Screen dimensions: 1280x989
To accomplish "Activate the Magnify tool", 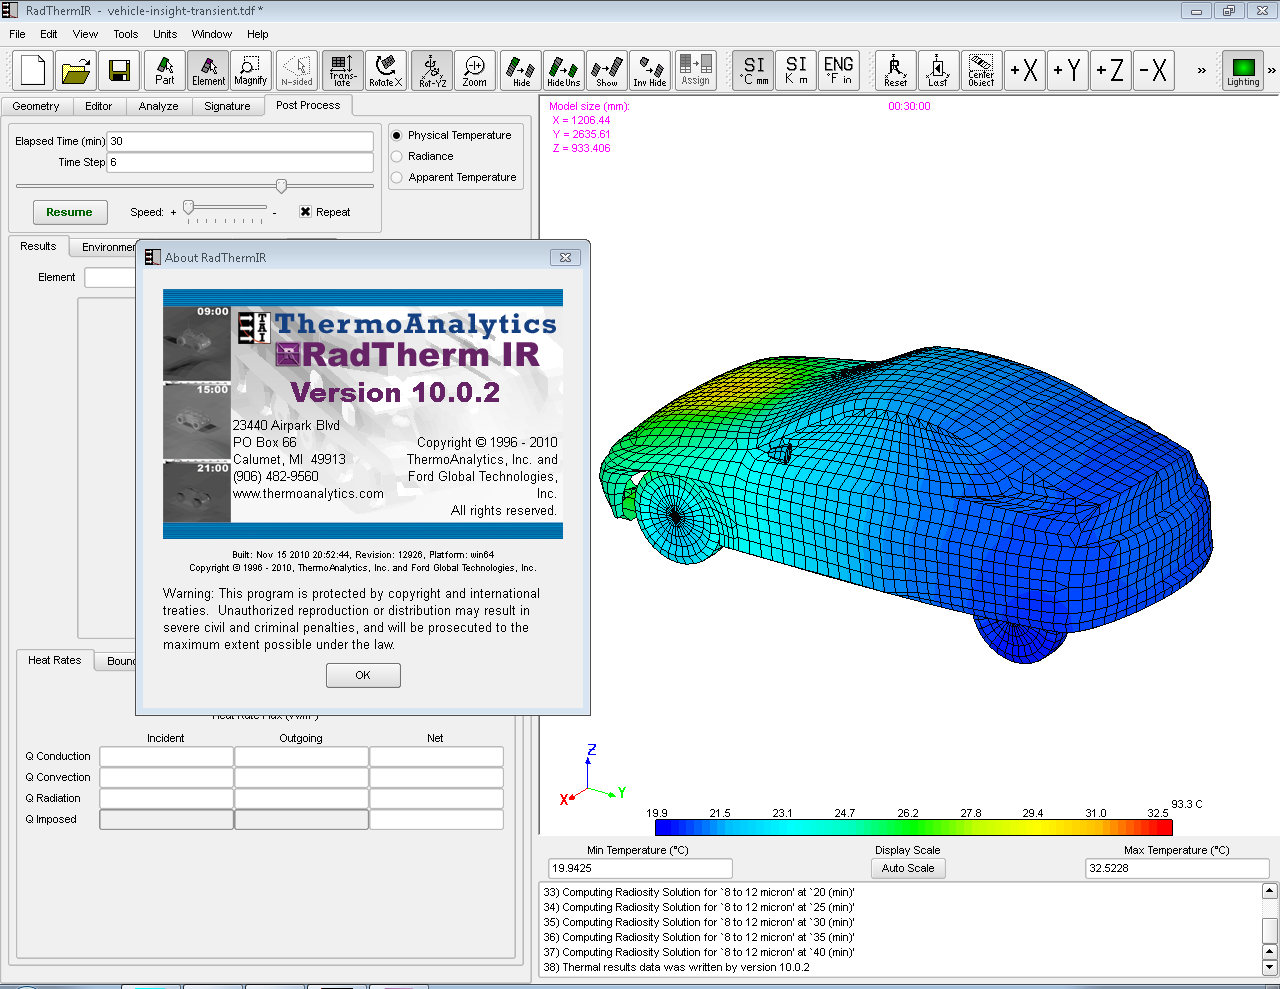I will tap(251, 71).
